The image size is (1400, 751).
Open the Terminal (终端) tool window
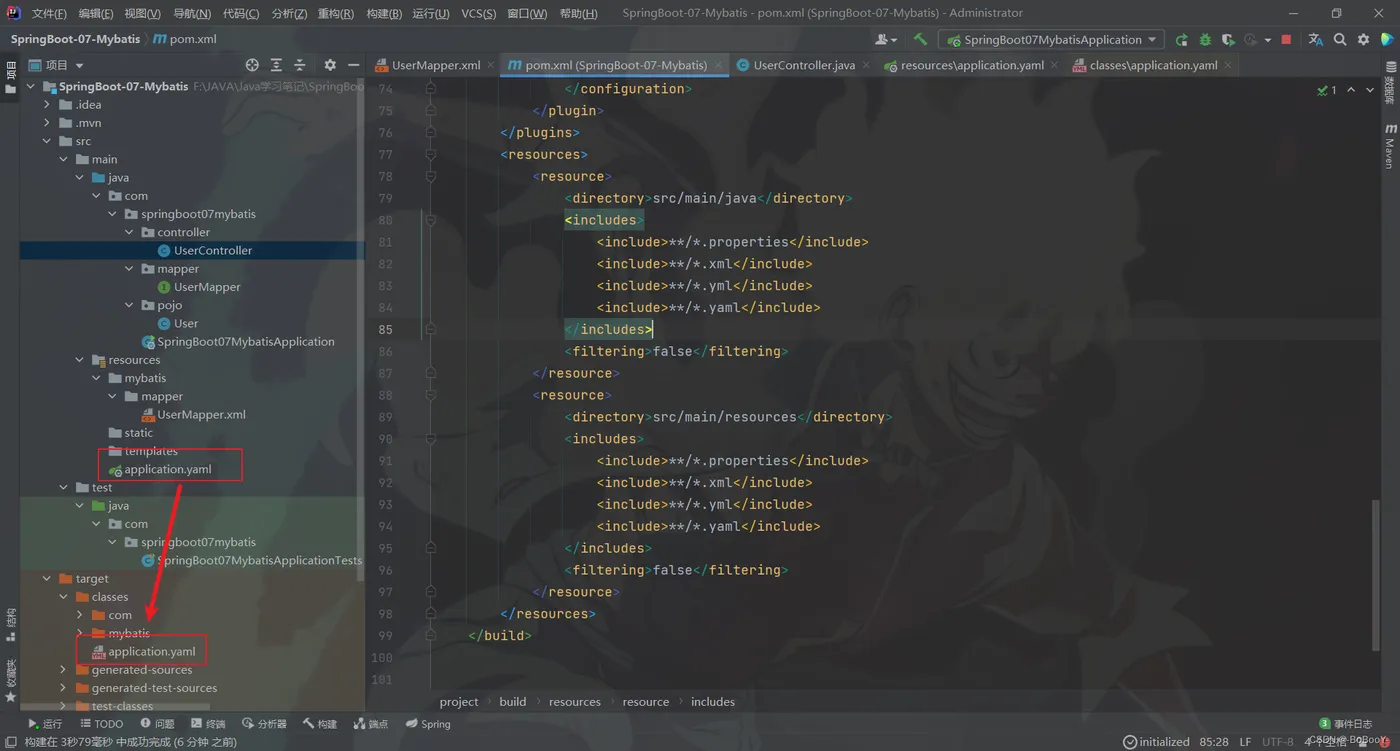pyautogui.click(x=208, y=724)
